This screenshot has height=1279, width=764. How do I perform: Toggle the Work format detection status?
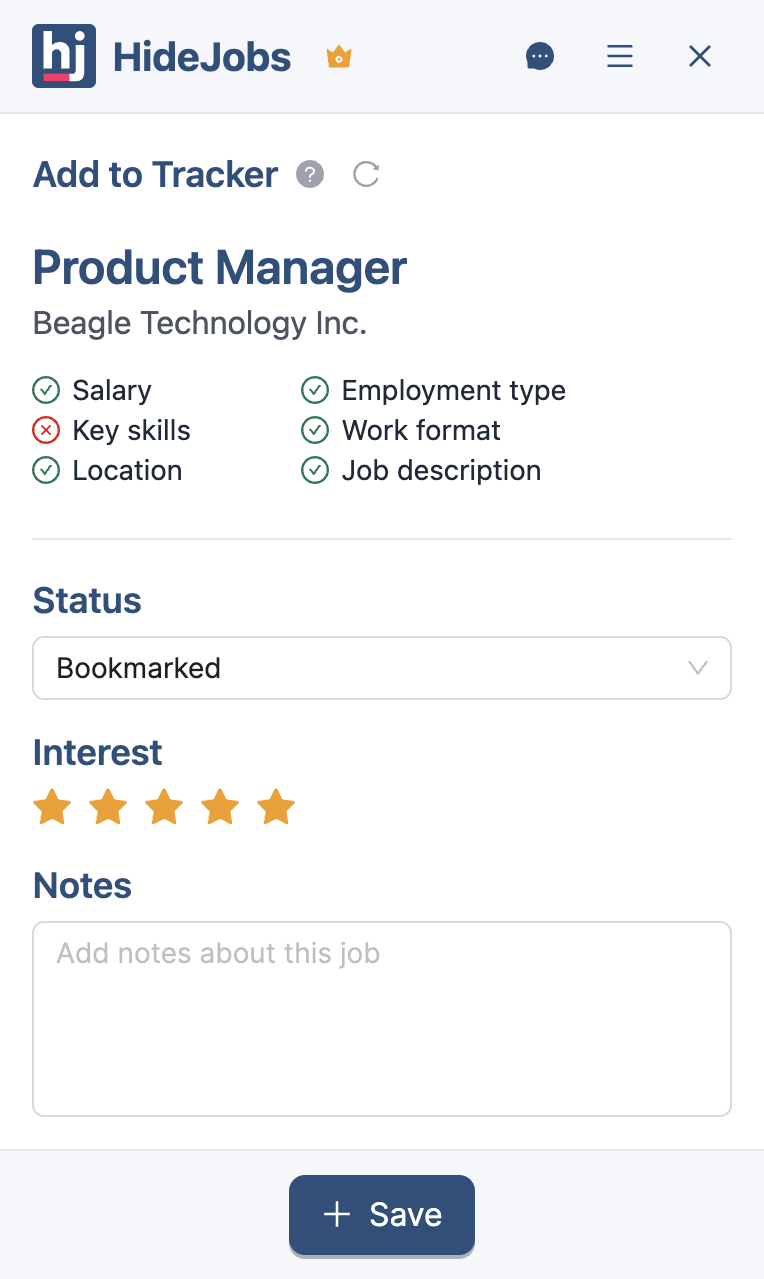pos(315,430)
